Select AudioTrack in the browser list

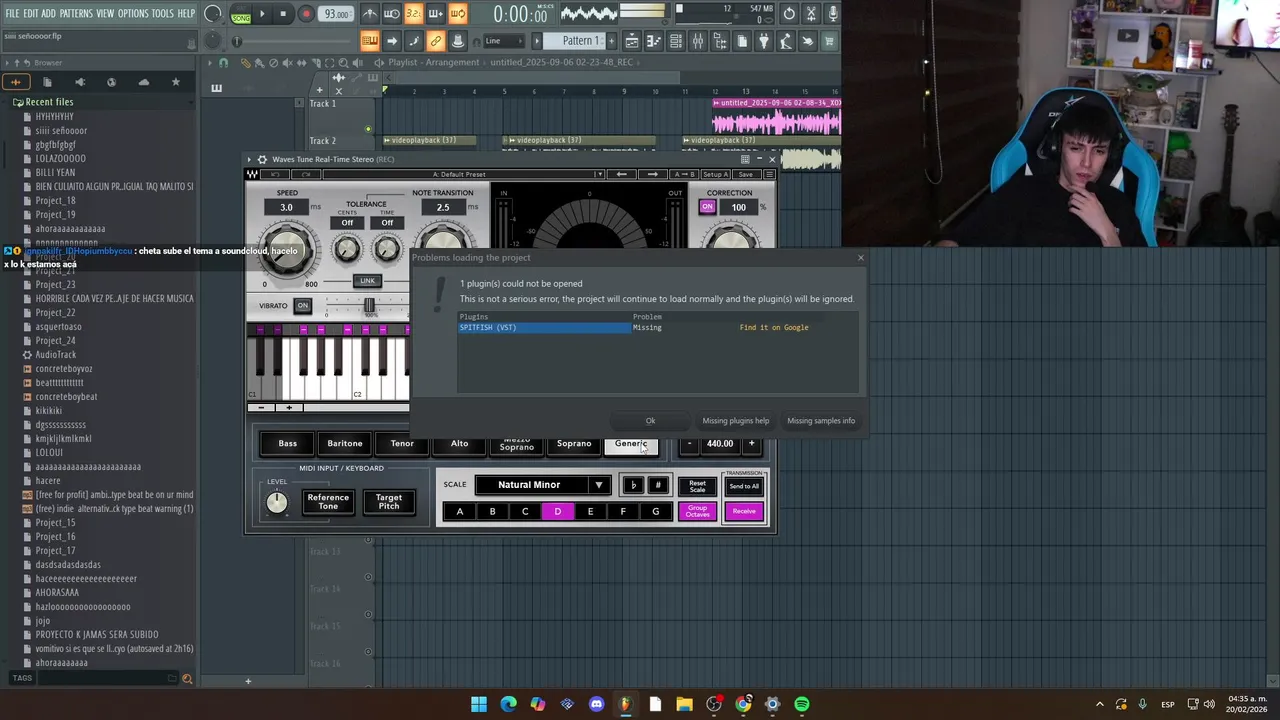coord(55,354)
